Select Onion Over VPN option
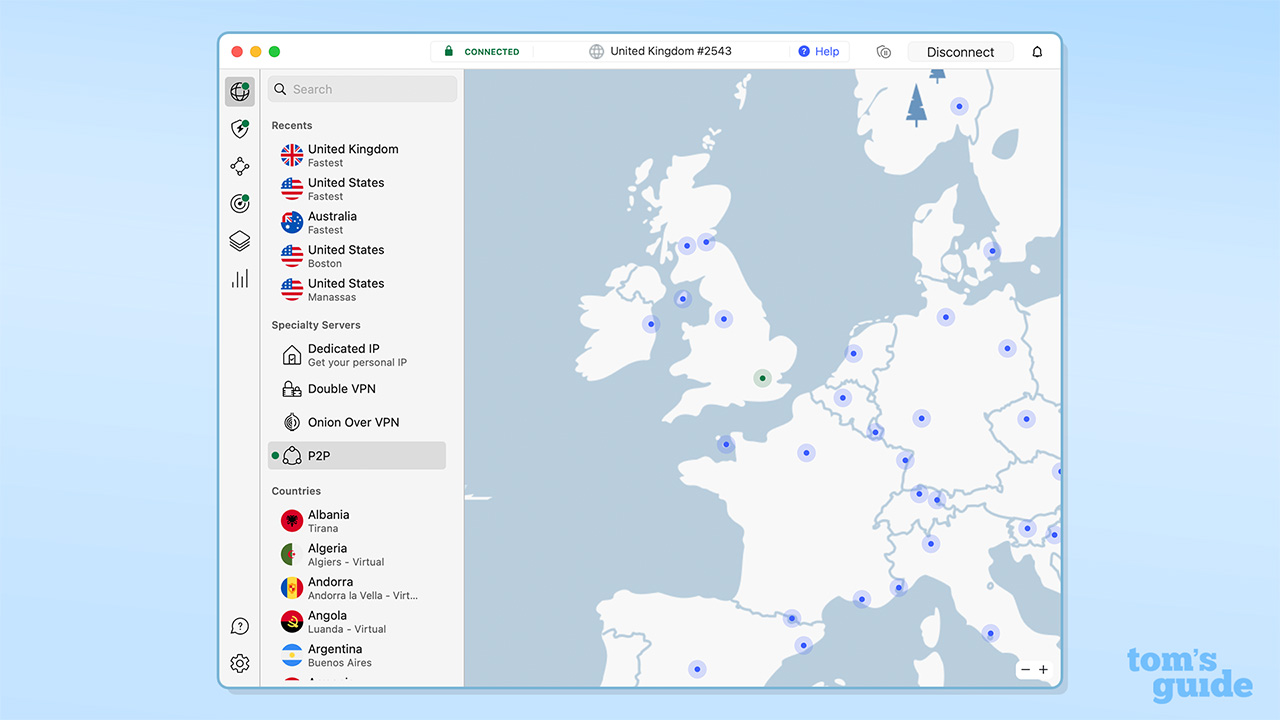The width and height of the screenshot is (1280, 720). coord(353,422)
